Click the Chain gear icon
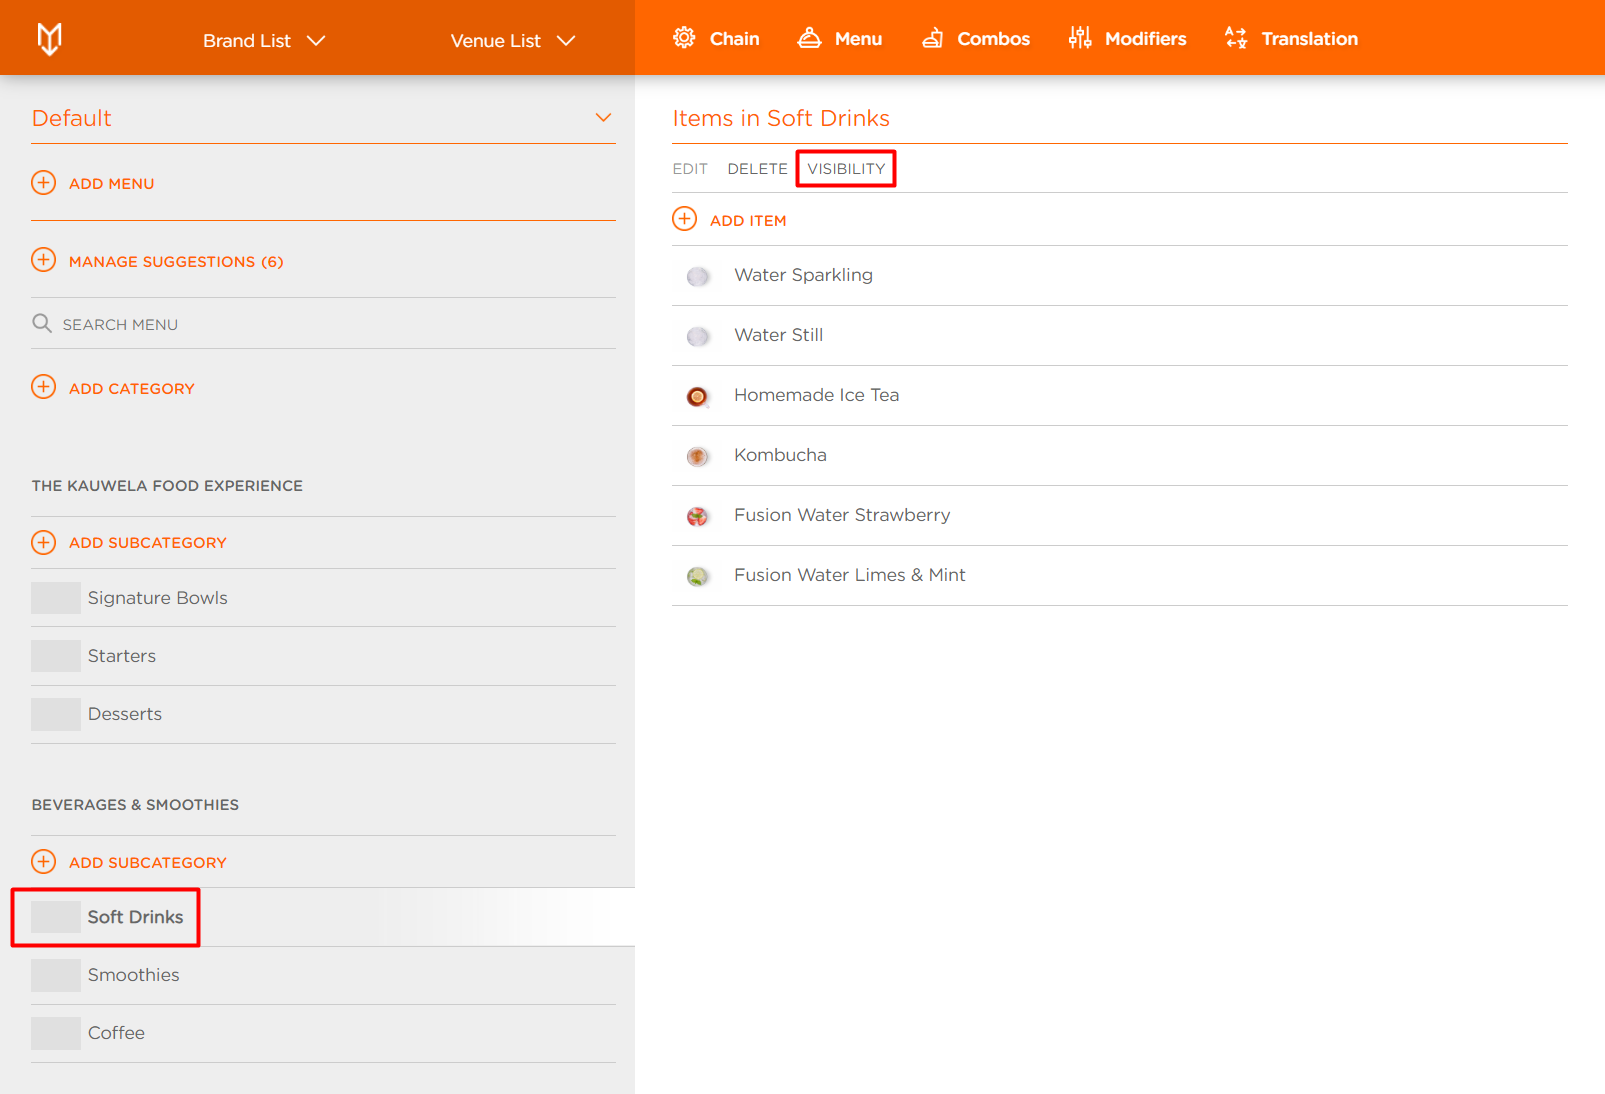This screenshot has width=1605, height=1094. click(684, 38)
